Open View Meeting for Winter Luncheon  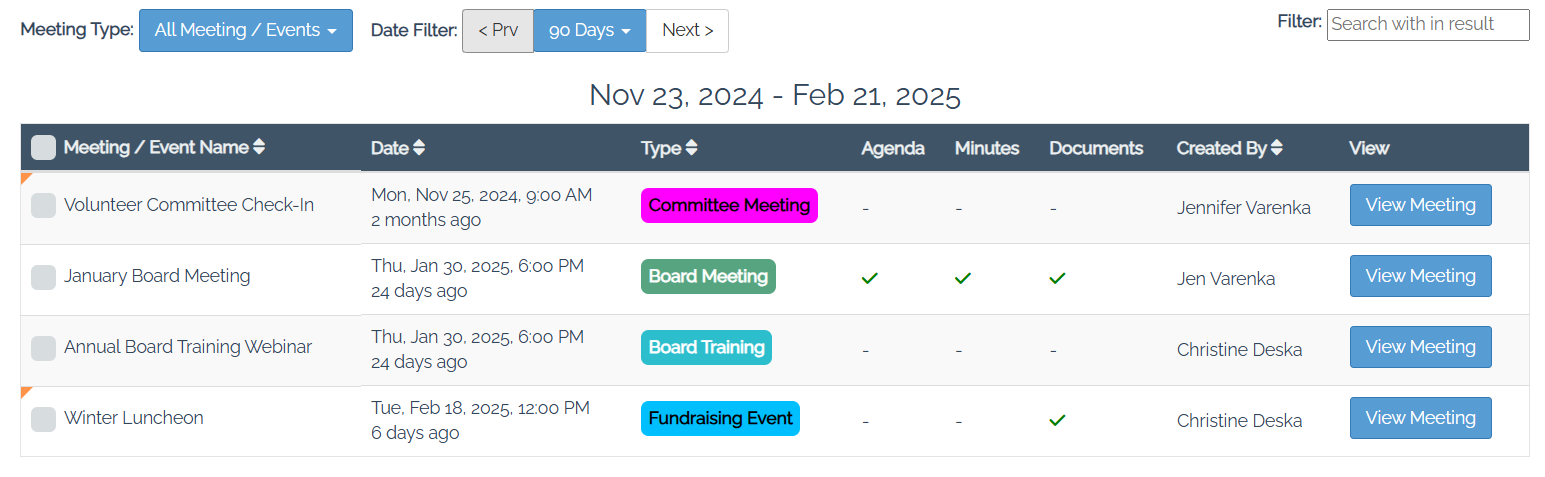click(1420, 418)
